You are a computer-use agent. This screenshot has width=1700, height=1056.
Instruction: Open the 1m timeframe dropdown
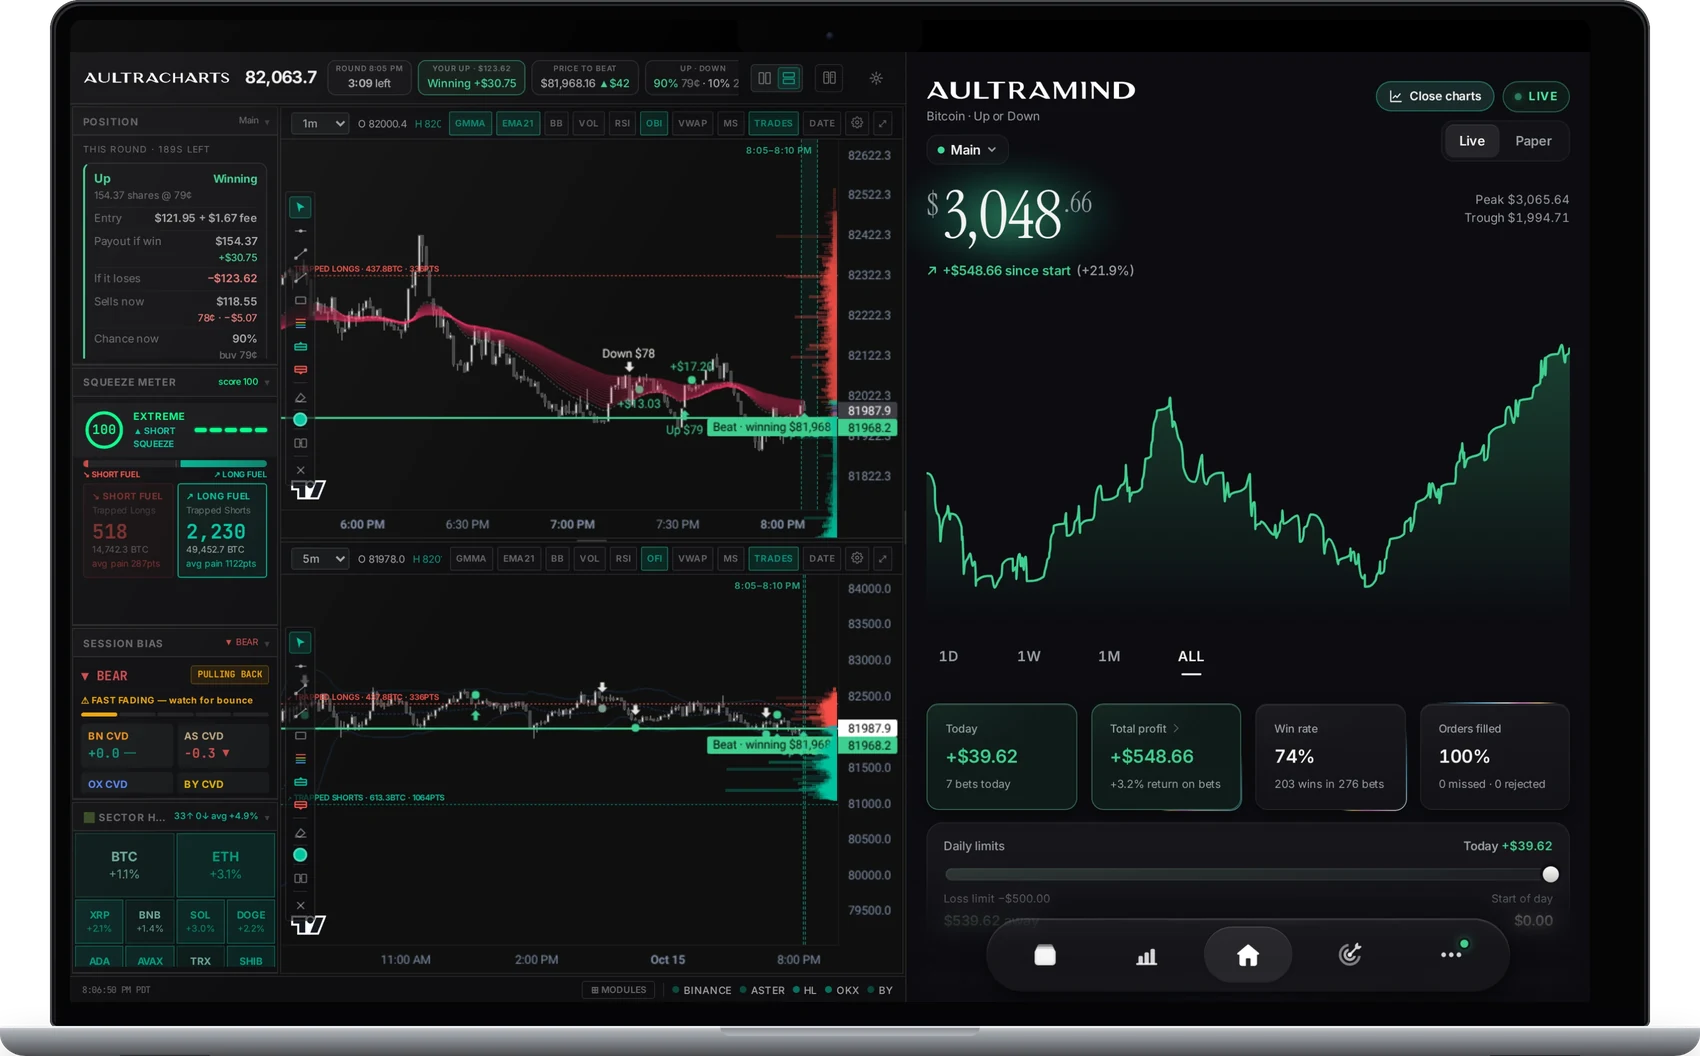[x=320, y=123]
